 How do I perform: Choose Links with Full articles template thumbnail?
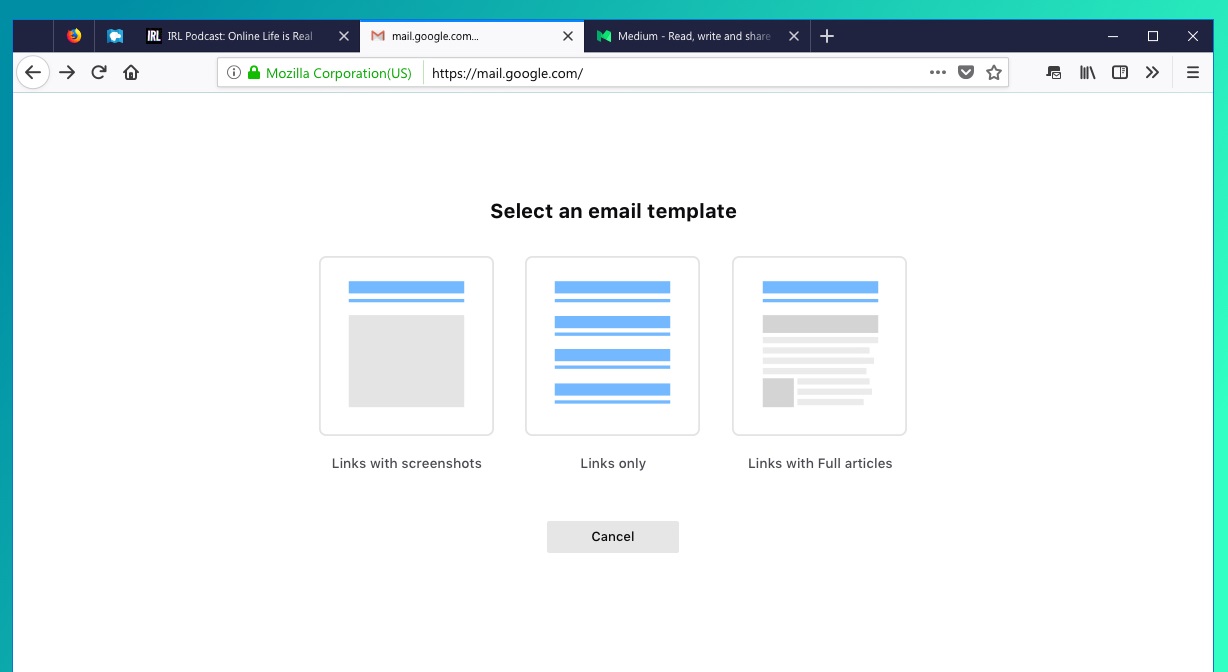click(x=819, y=346)
